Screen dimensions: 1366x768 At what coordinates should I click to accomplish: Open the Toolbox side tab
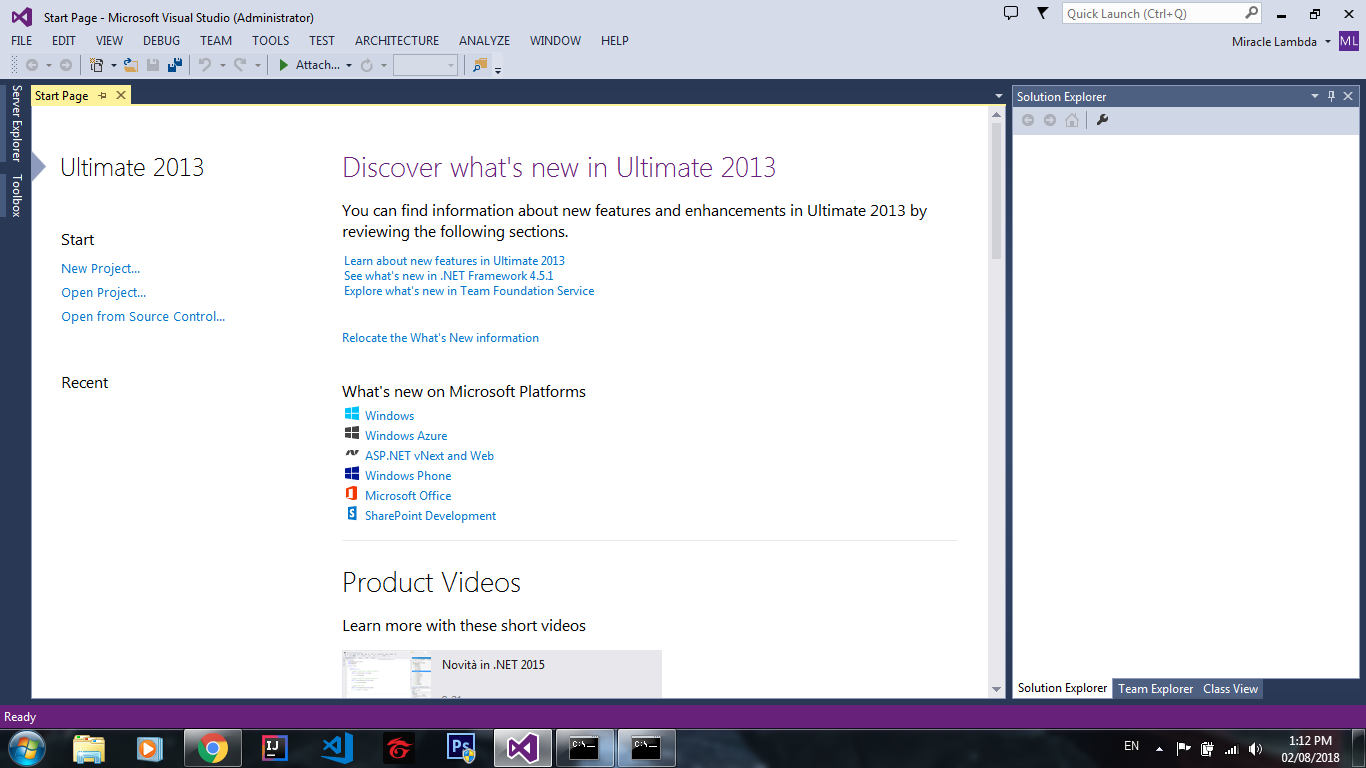click(16, 195)
